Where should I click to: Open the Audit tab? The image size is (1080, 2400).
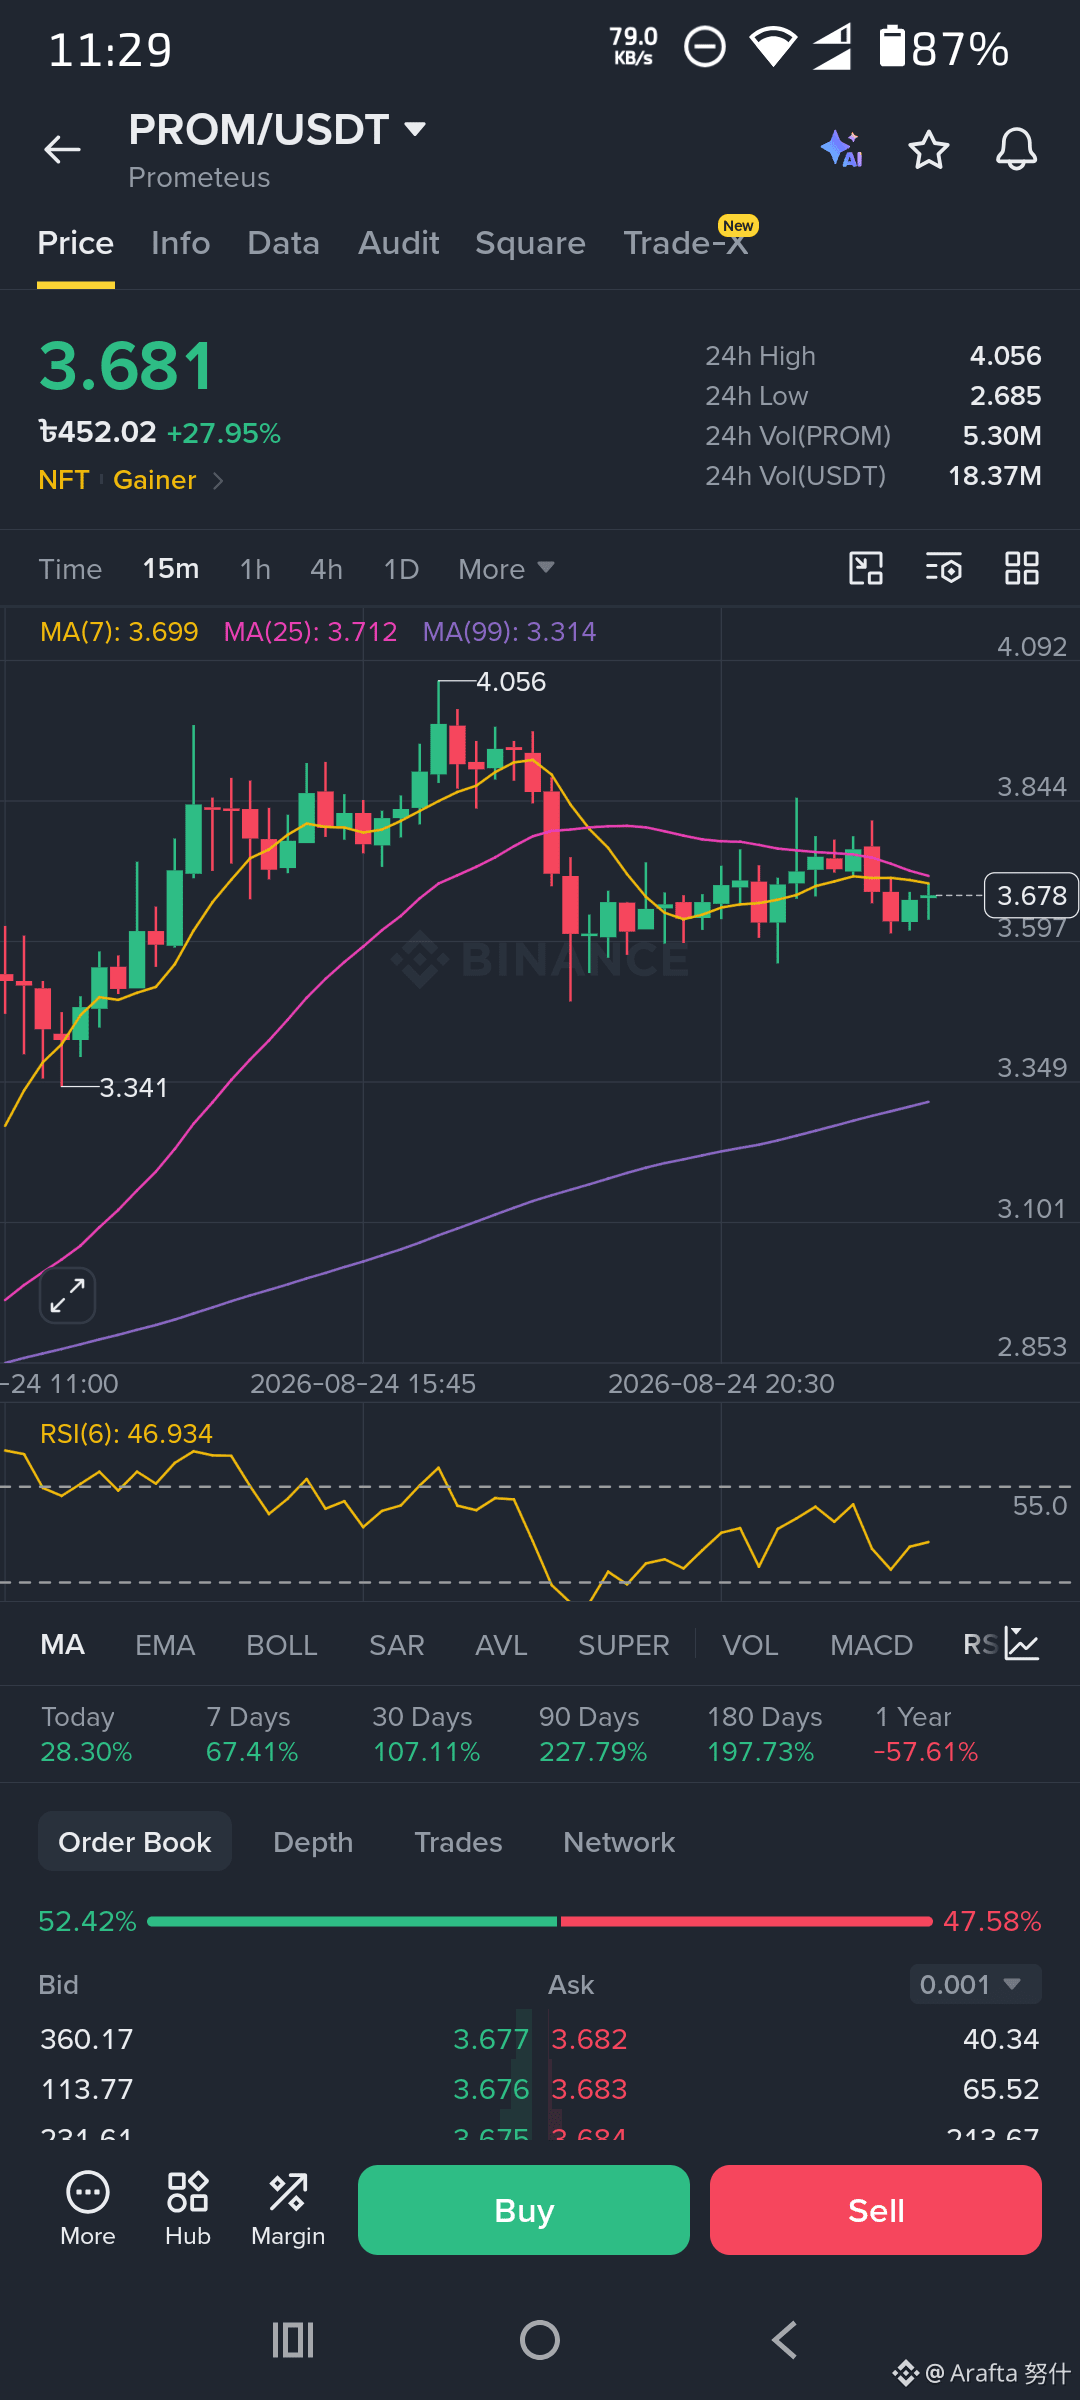pos(399,243)
